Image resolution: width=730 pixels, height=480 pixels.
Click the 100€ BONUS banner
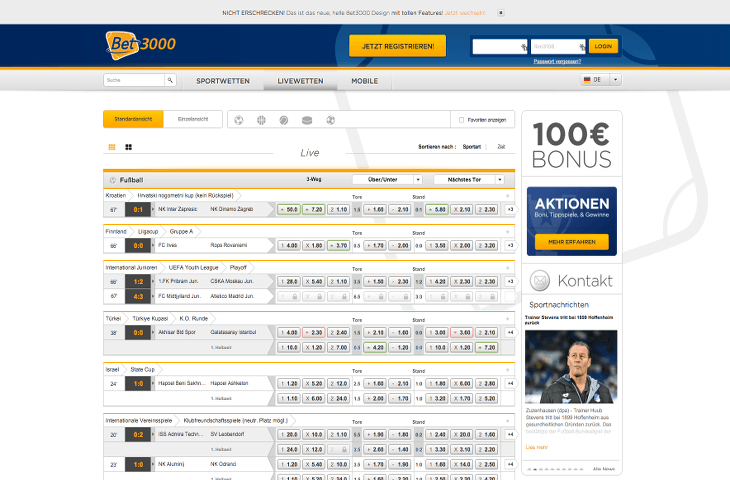572,145
